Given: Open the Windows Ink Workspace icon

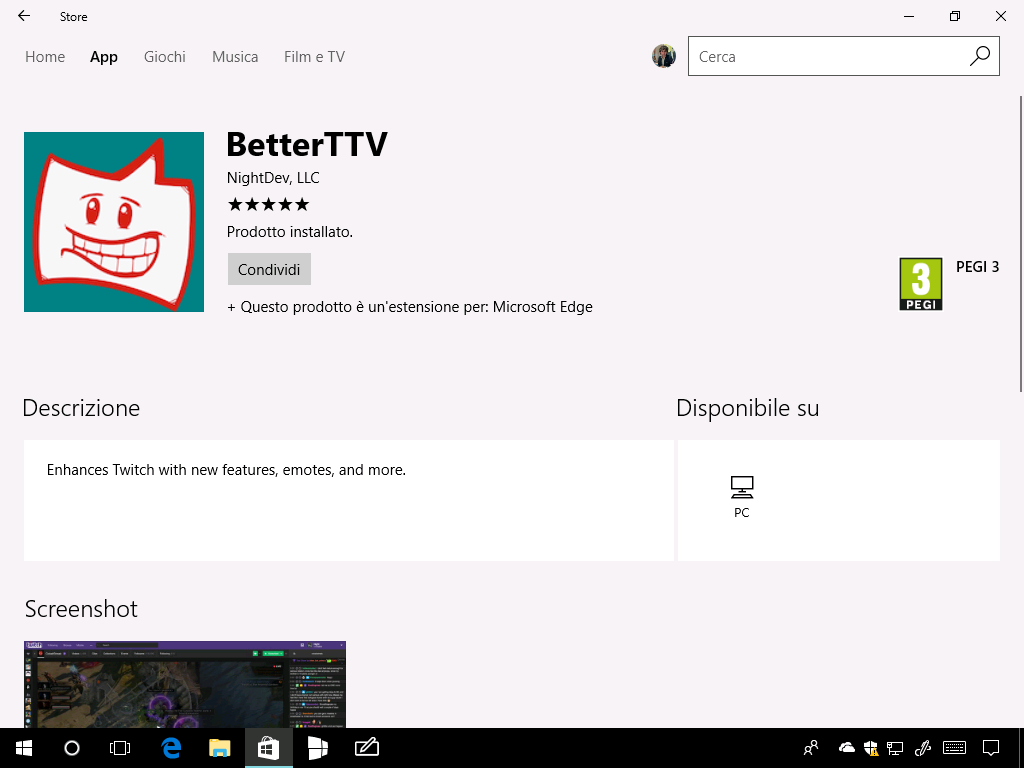Looking at the screenshot, I should pyautogui.click(x=923, y=748).
